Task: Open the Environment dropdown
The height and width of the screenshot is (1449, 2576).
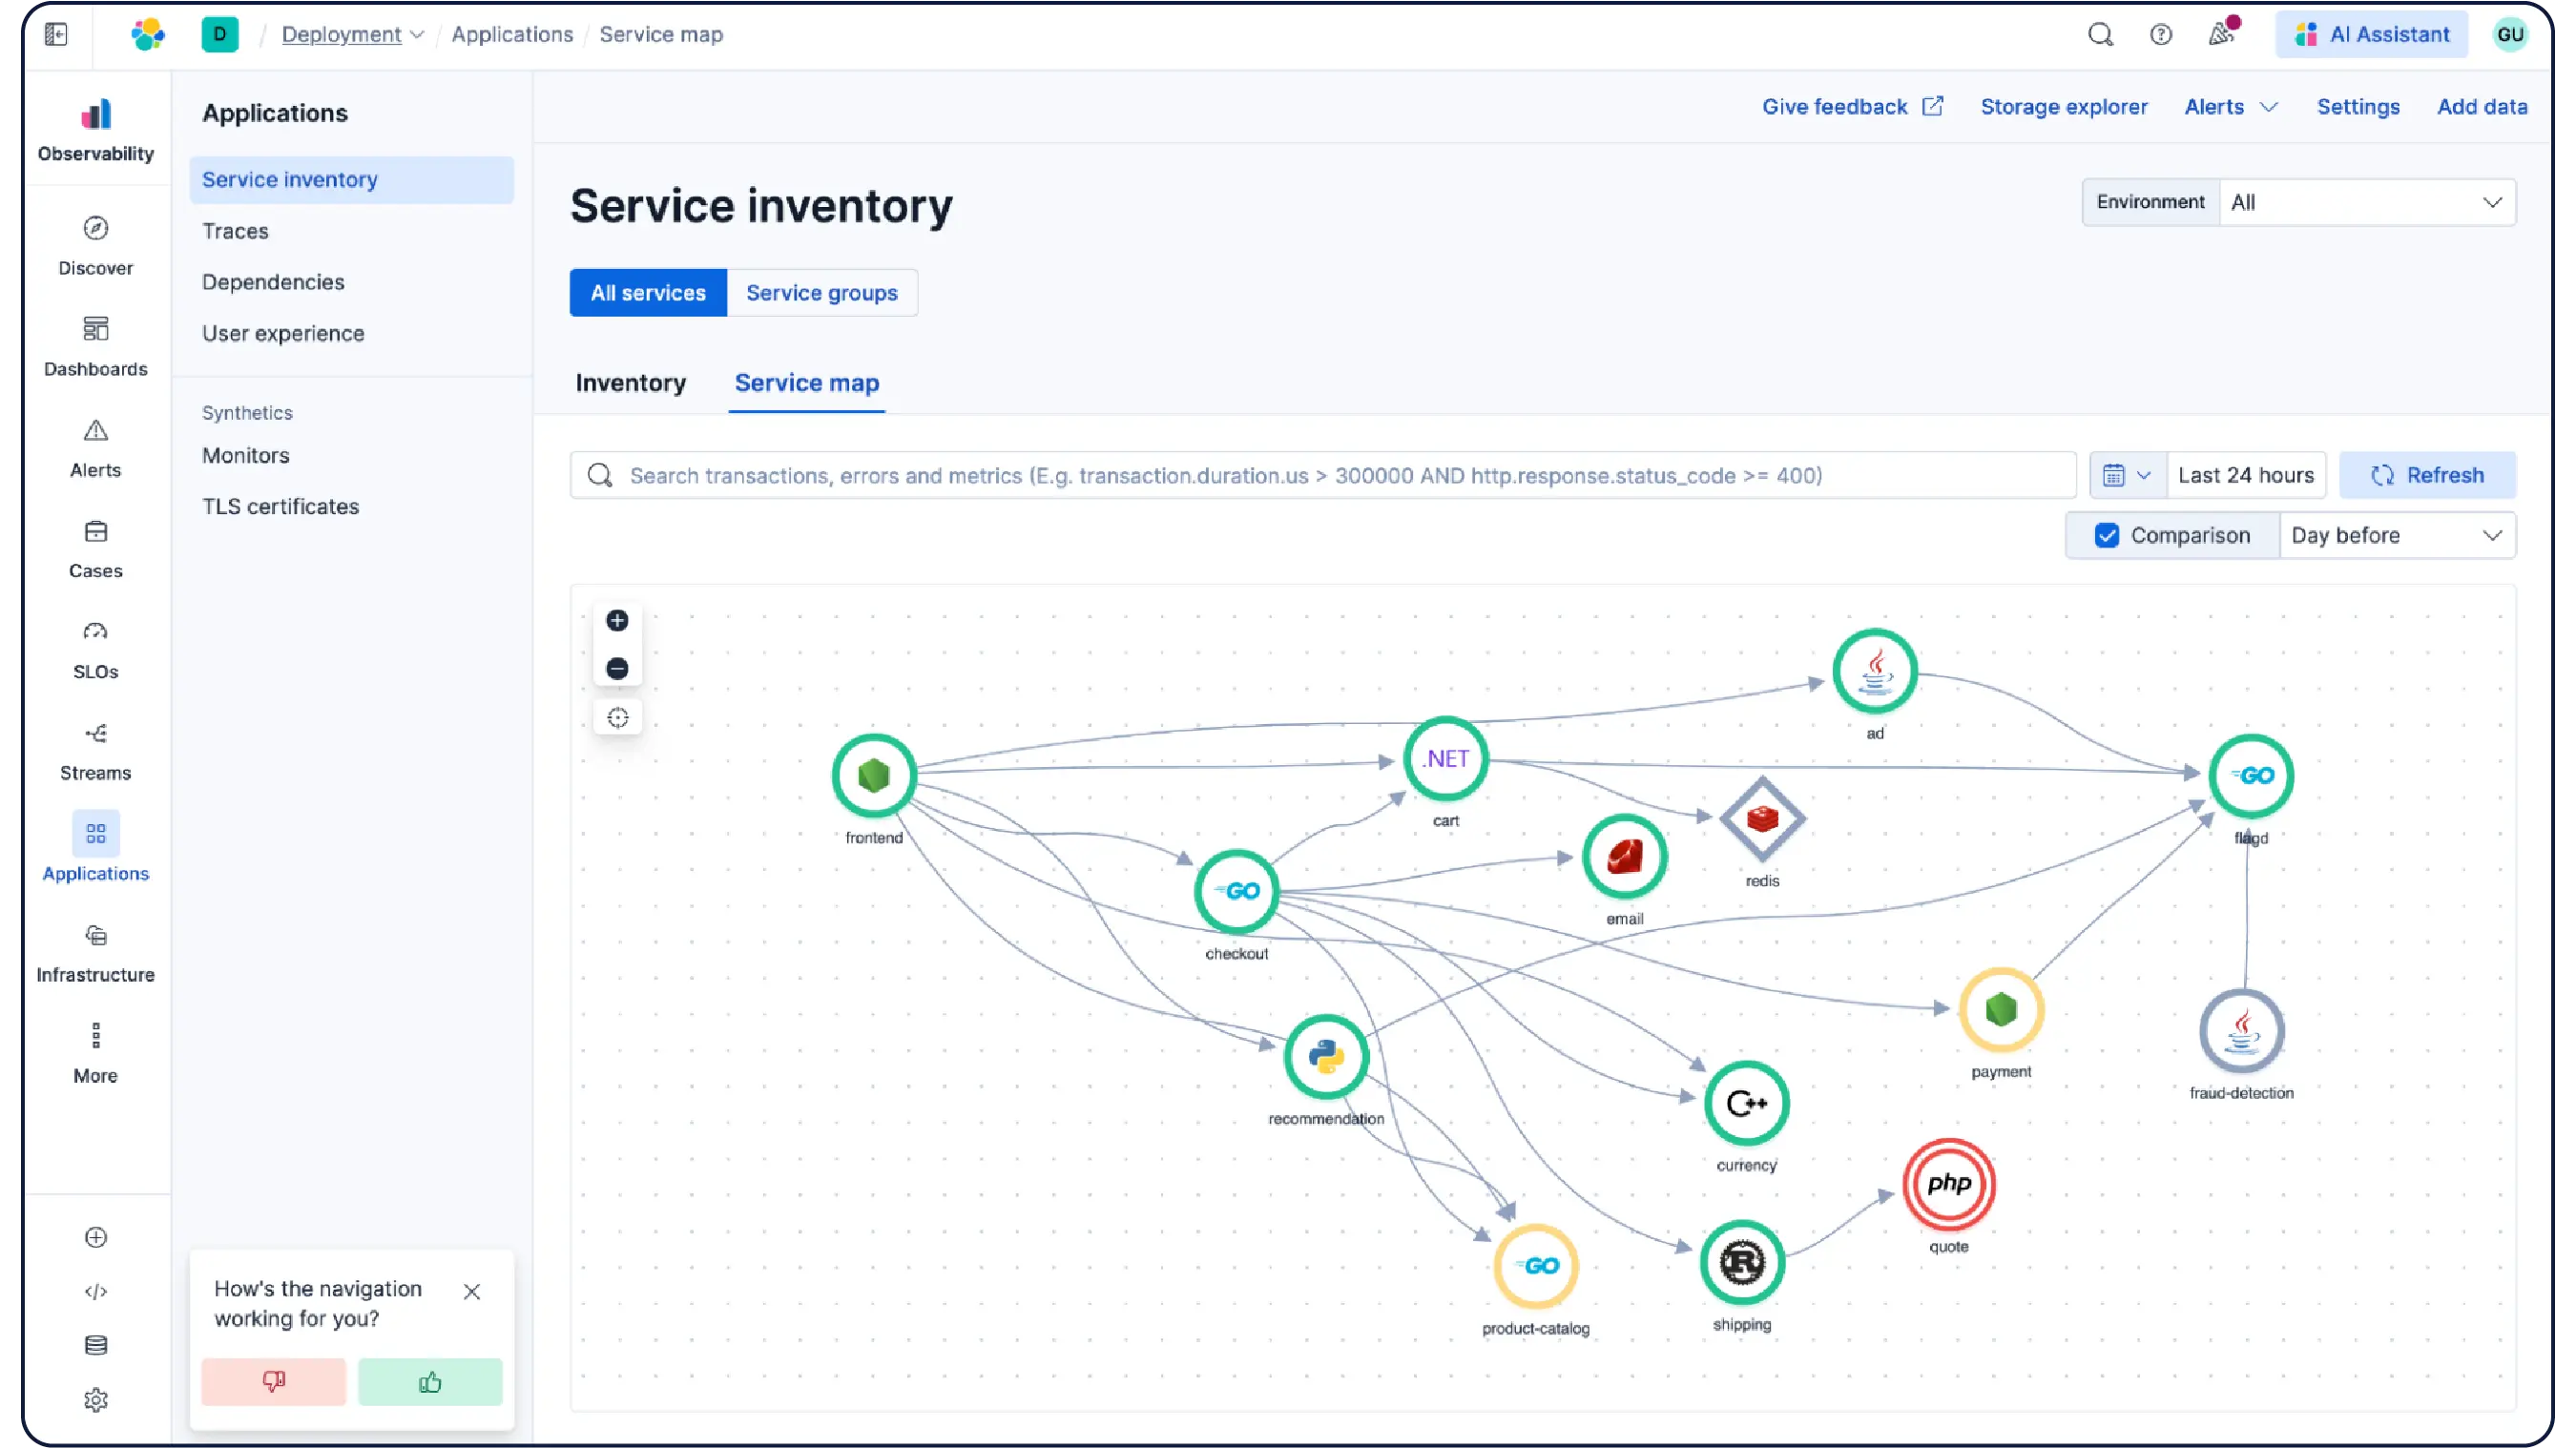Action: coord(2366,203)
